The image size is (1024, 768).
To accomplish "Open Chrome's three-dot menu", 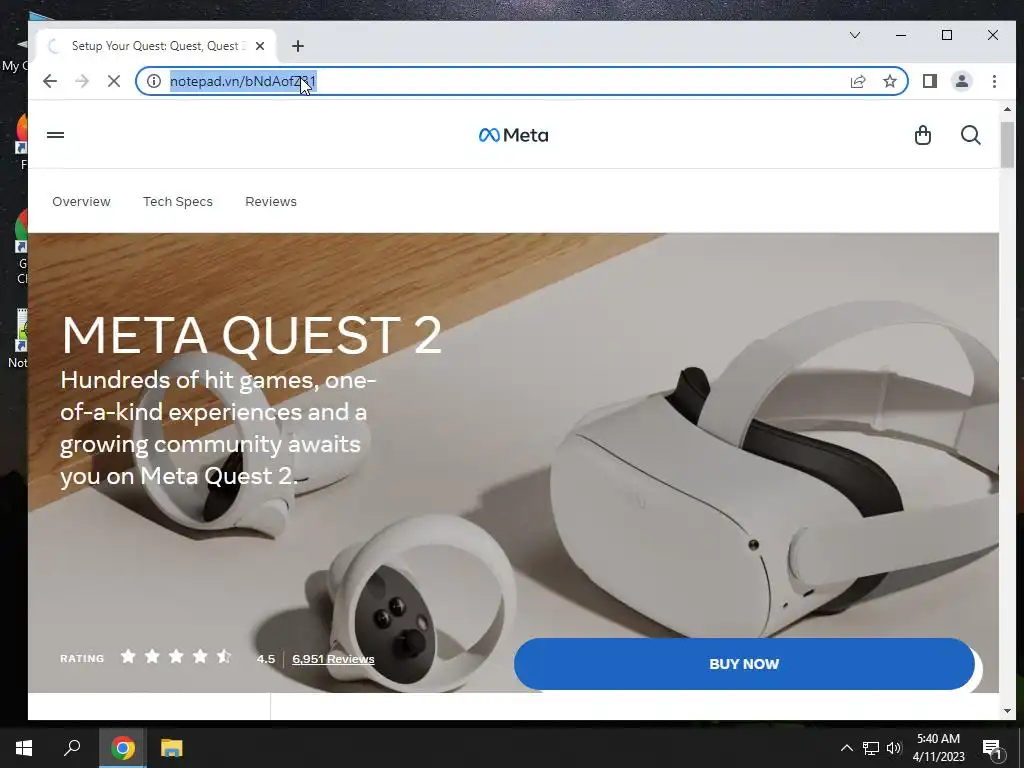I will 994,81.
